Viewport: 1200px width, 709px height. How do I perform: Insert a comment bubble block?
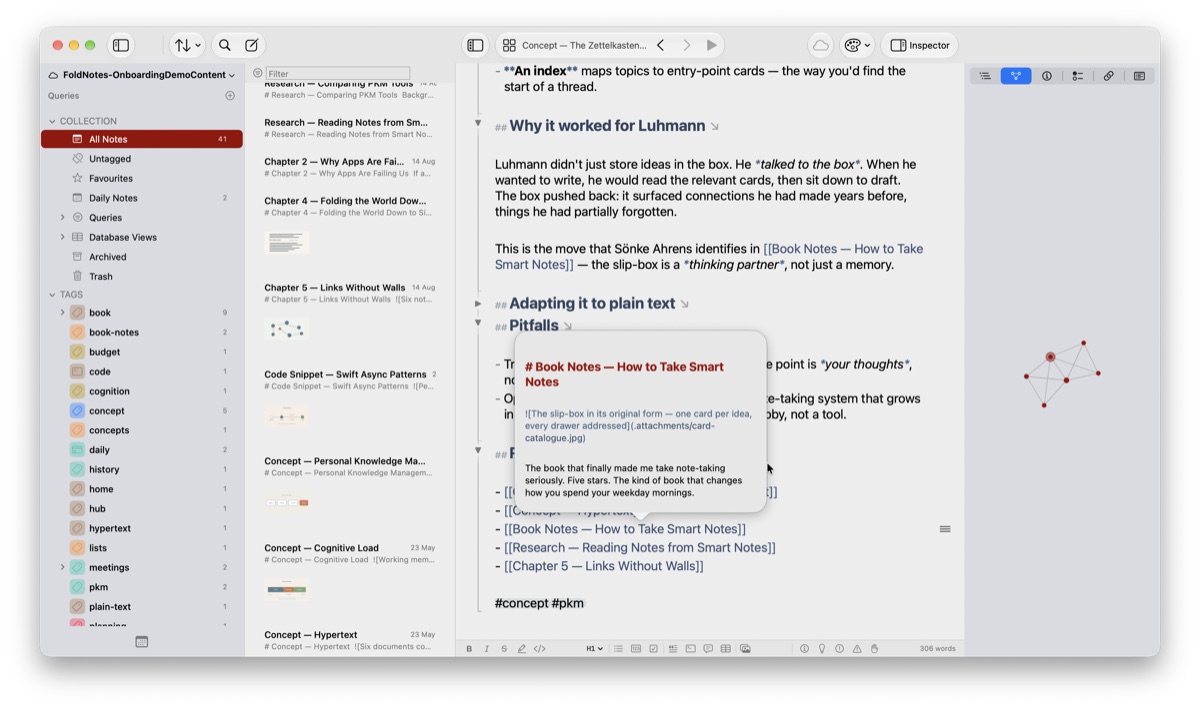(708, 649)
